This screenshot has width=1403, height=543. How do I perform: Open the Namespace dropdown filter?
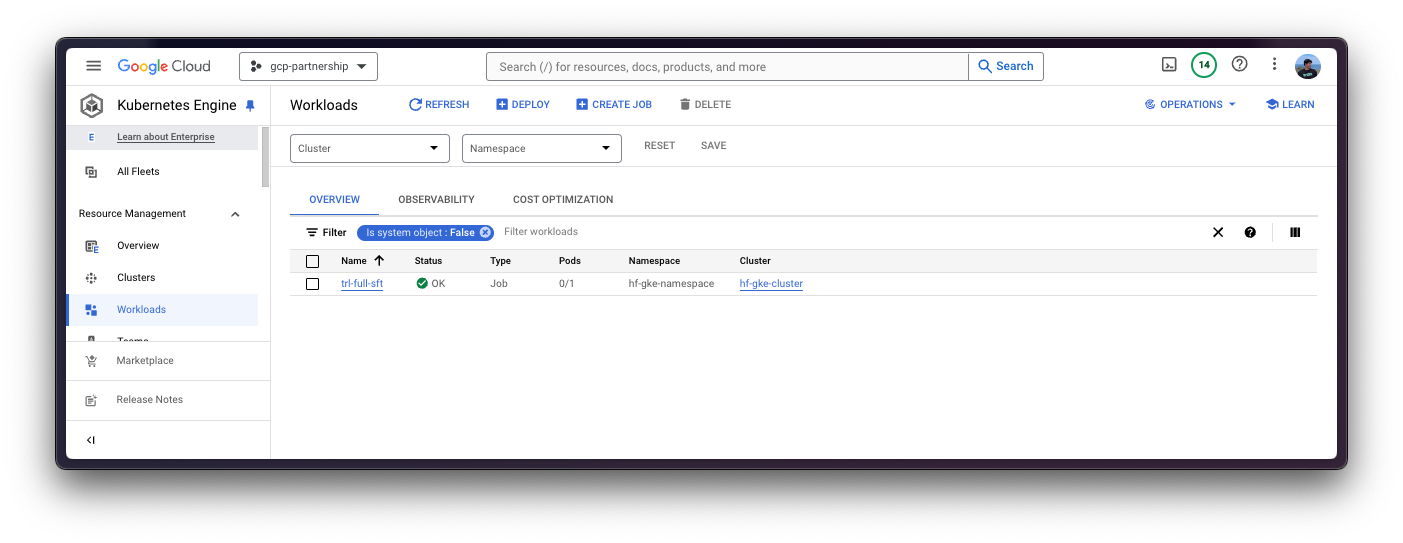[542, 148]
